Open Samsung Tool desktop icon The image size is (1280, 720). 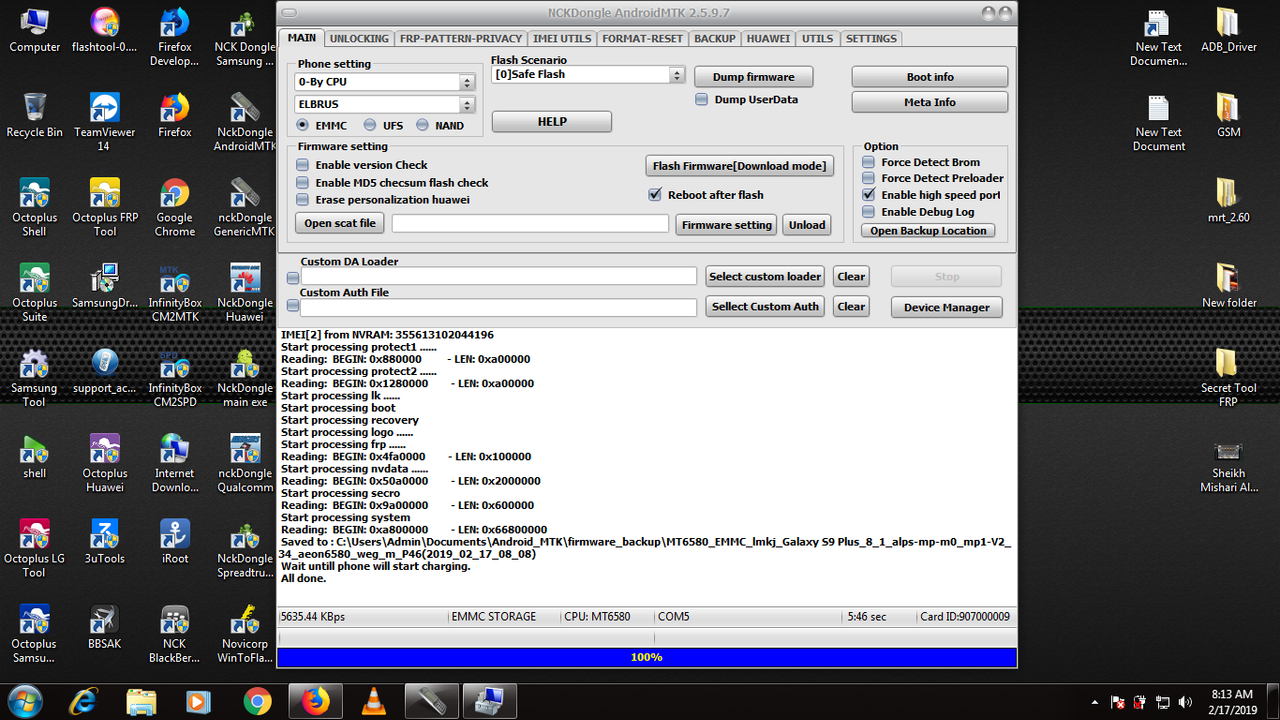point(35,378)
